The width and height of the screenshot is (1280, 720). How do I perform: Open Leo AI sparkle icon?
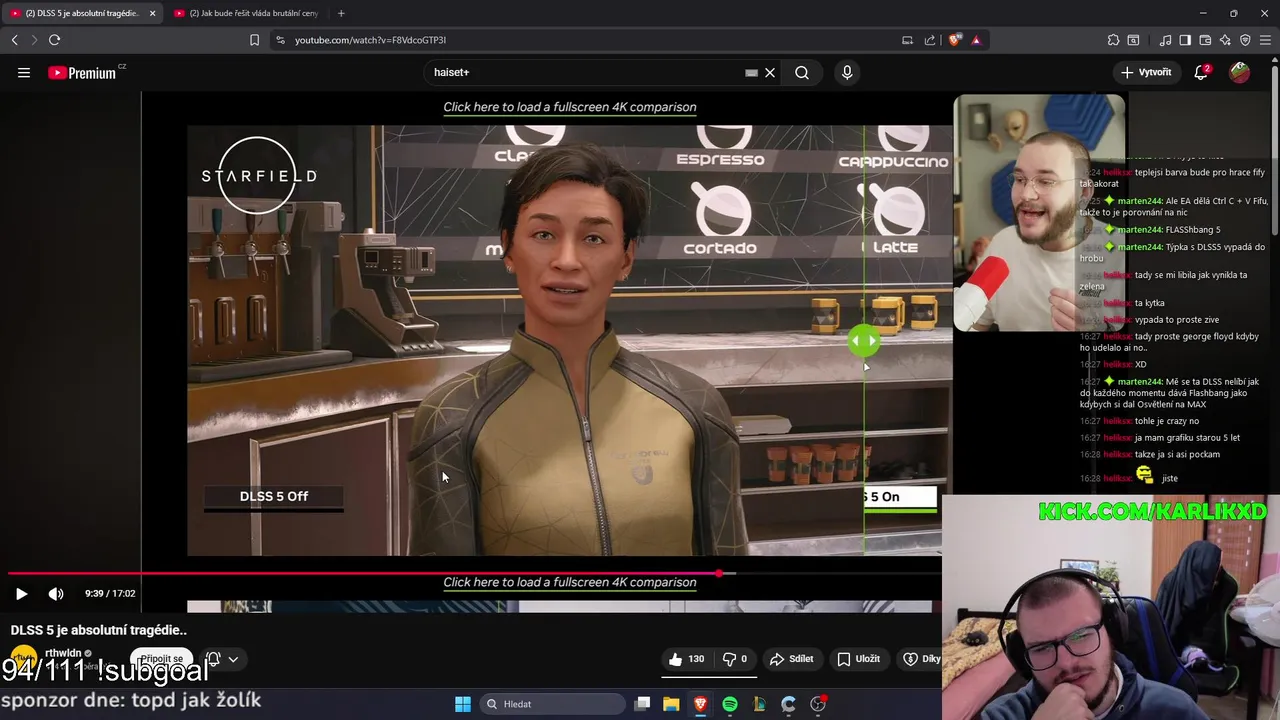tap(1225, 40)
